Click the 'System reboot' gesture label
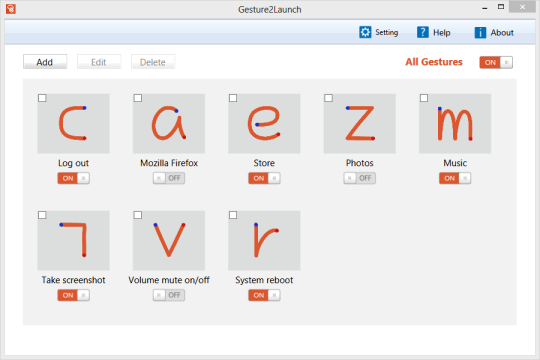Image resolution: width=540 pixels, height=360 pixels. 264,280
